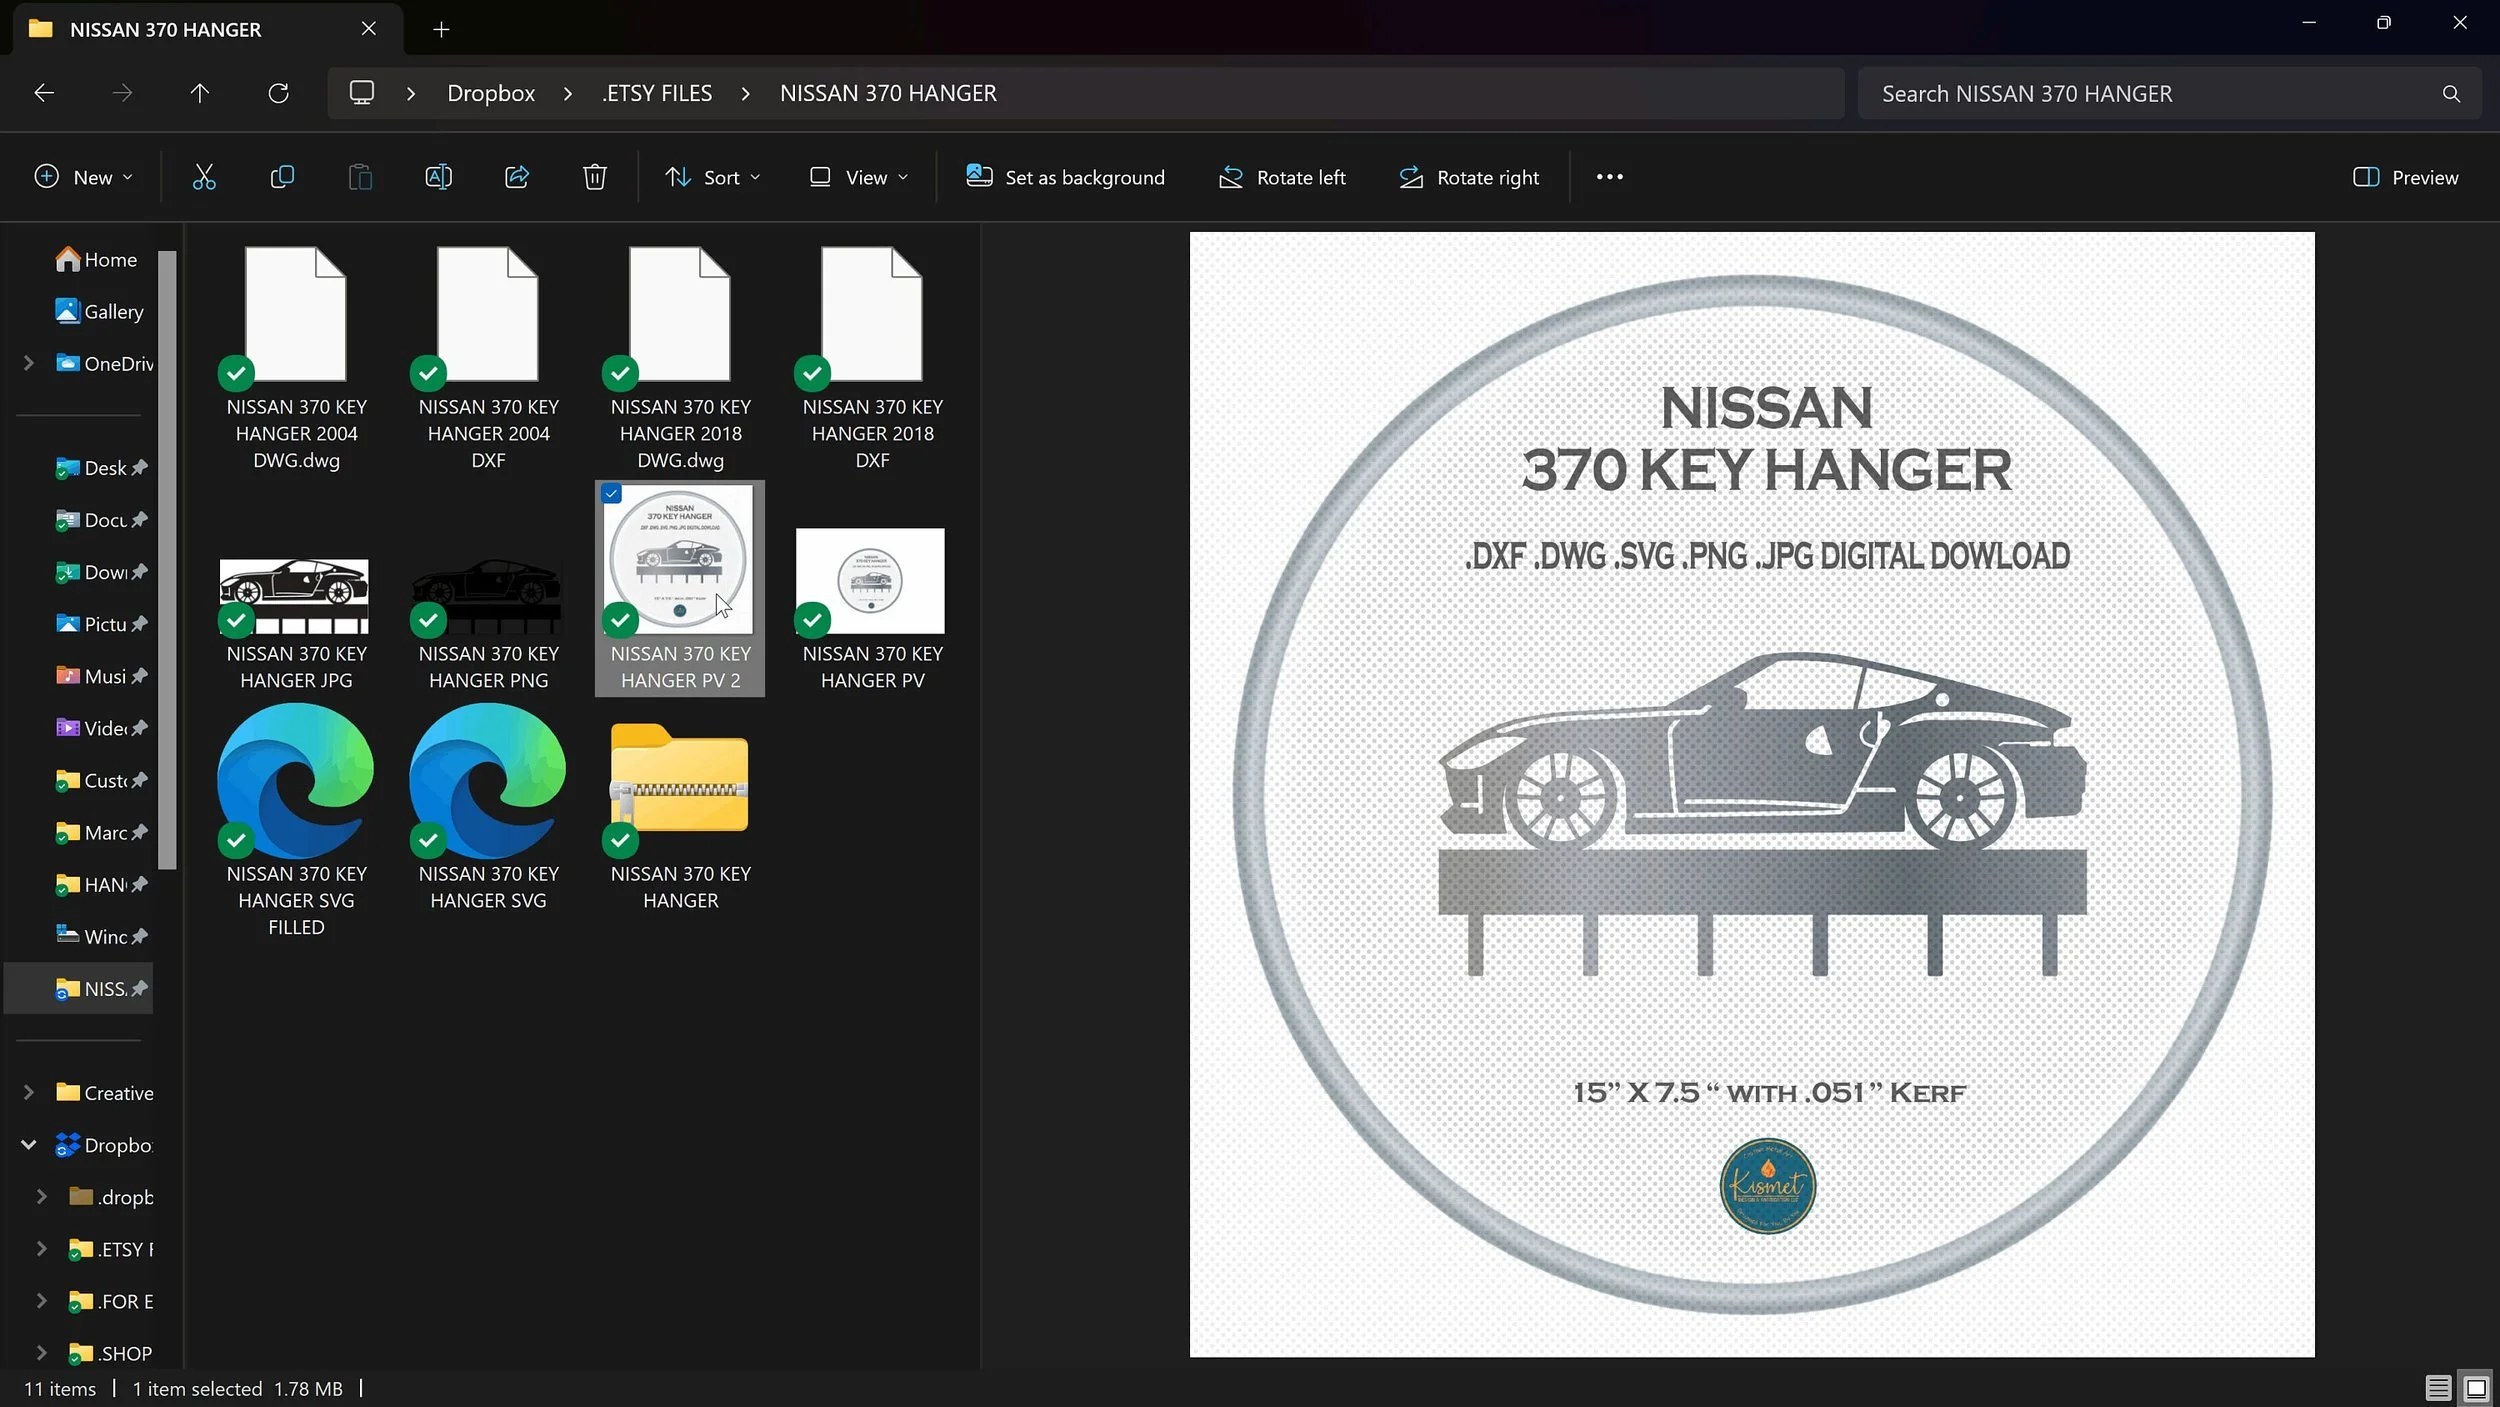Viewport: 2500px width, 1407px height.
Task: Click the Rename icon
Action: (438, 177)
